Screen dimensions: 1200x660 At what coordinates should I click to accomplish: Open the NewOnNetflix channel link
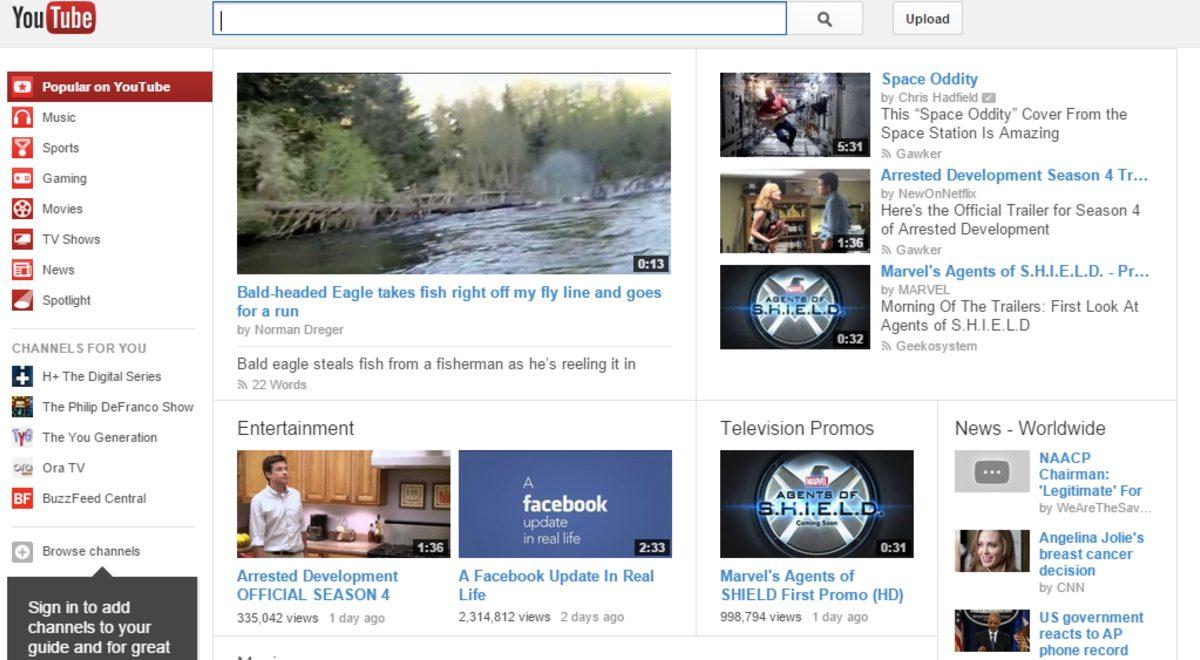[937, 194]
